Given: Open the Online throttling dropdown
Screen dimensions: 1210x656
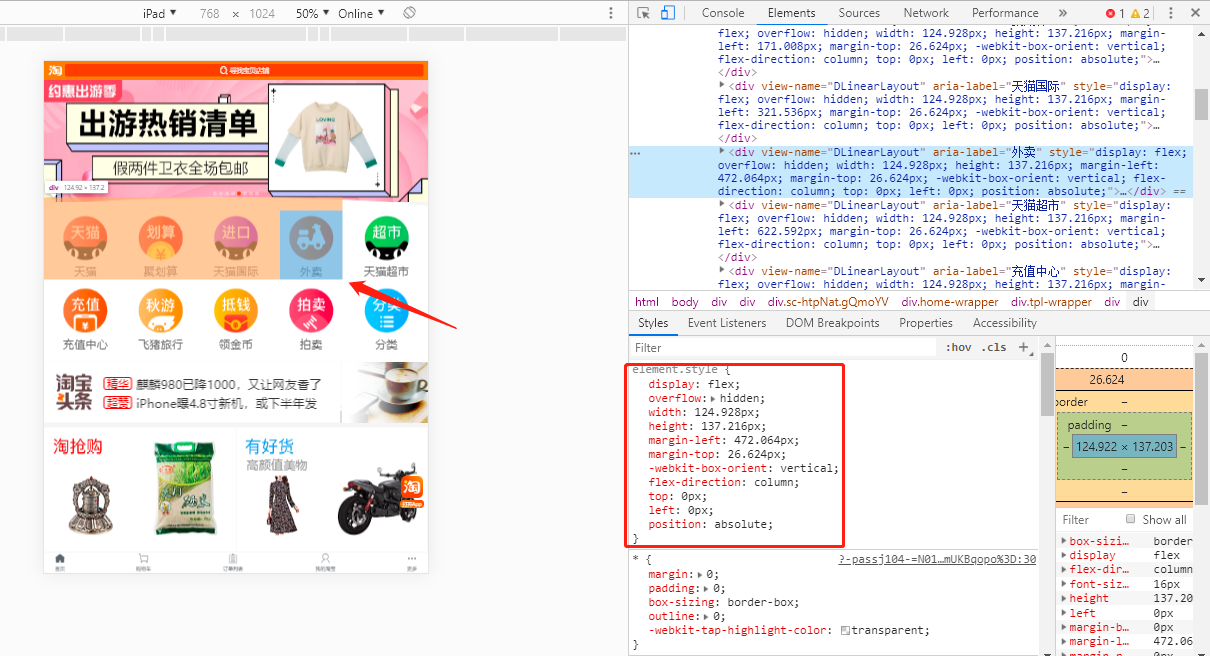Looking at the screenshot, I should [362, 13].
